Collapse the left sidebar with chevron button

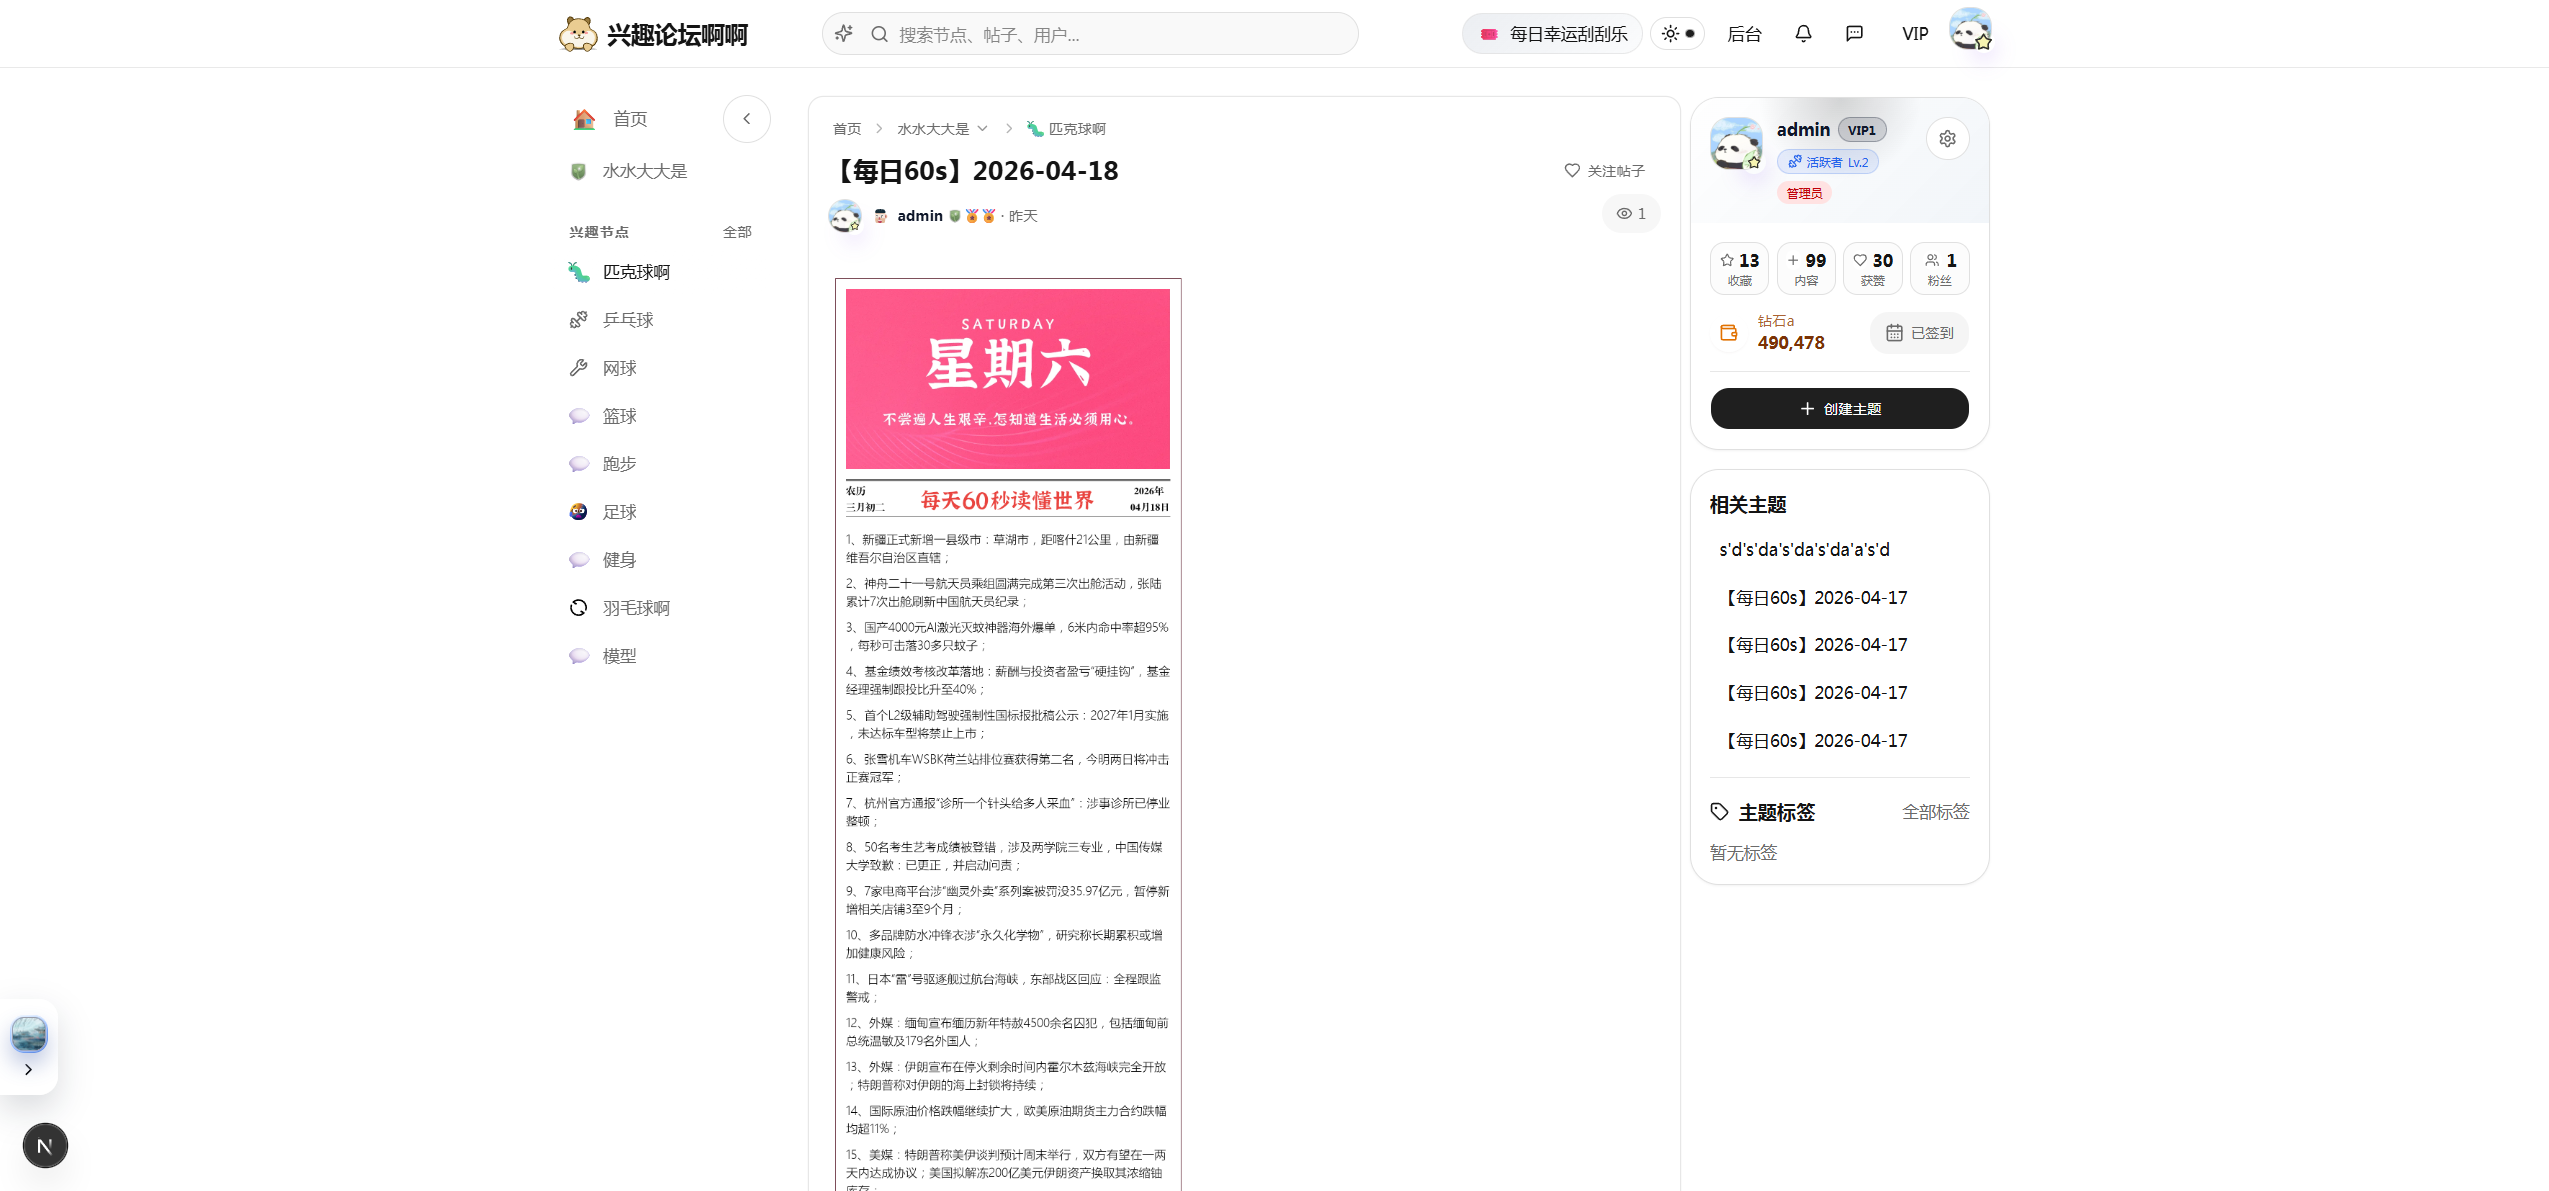click(746, 119)
